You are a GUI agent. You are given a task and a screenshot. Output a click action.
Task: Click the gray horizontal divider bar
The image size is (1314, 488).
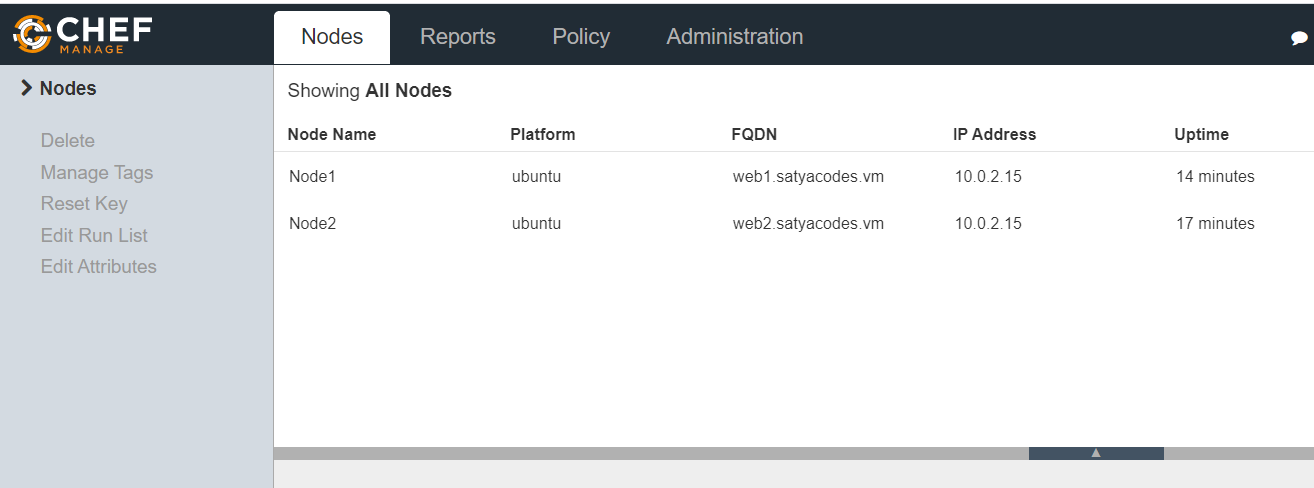(x=650, y=453)
